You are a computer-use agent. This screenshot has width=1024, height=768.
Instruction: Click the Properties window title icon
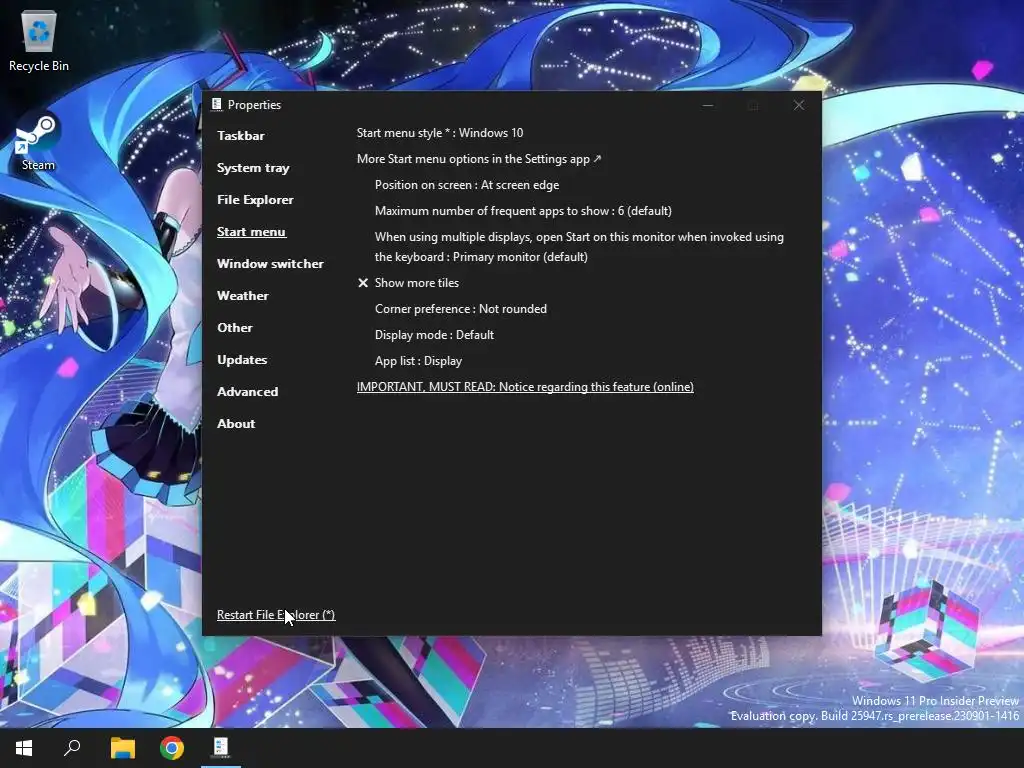click(x=217, y=104)
